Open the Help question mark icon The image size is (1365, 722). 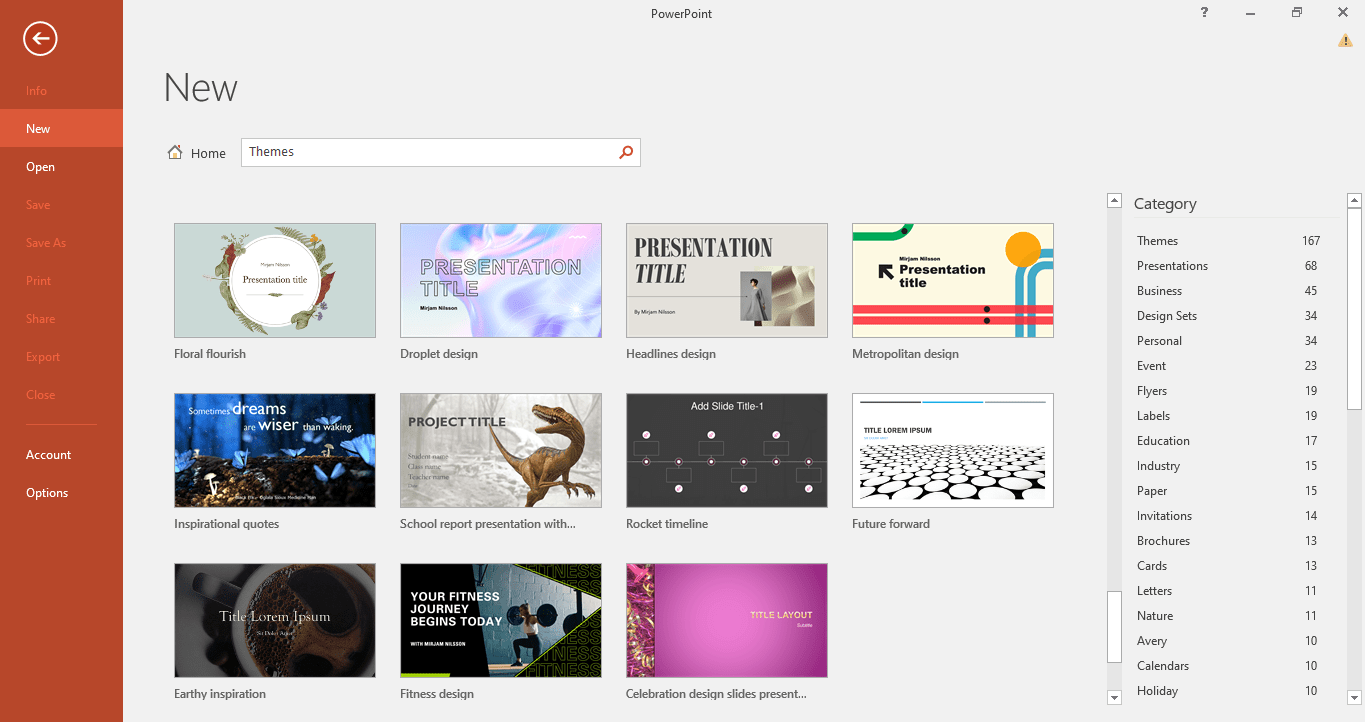click(x=1204, y=13)
